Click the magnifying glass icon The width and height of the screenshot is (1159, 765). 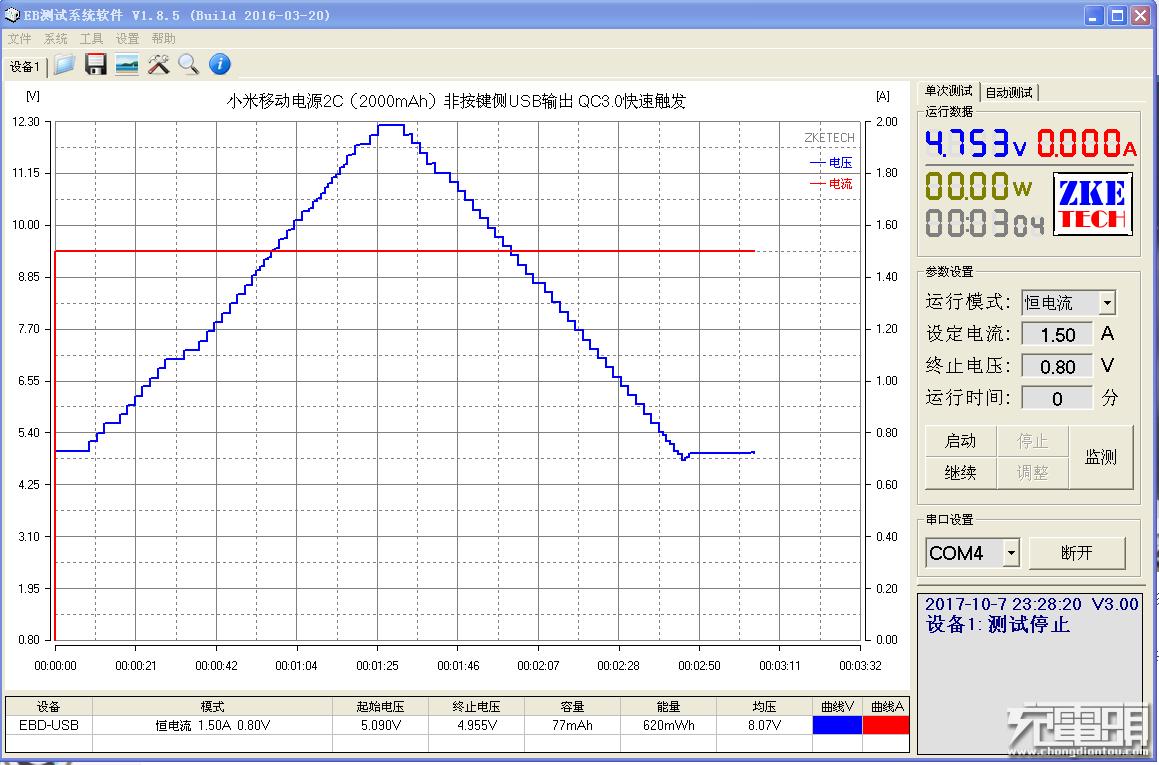point(188,65)
